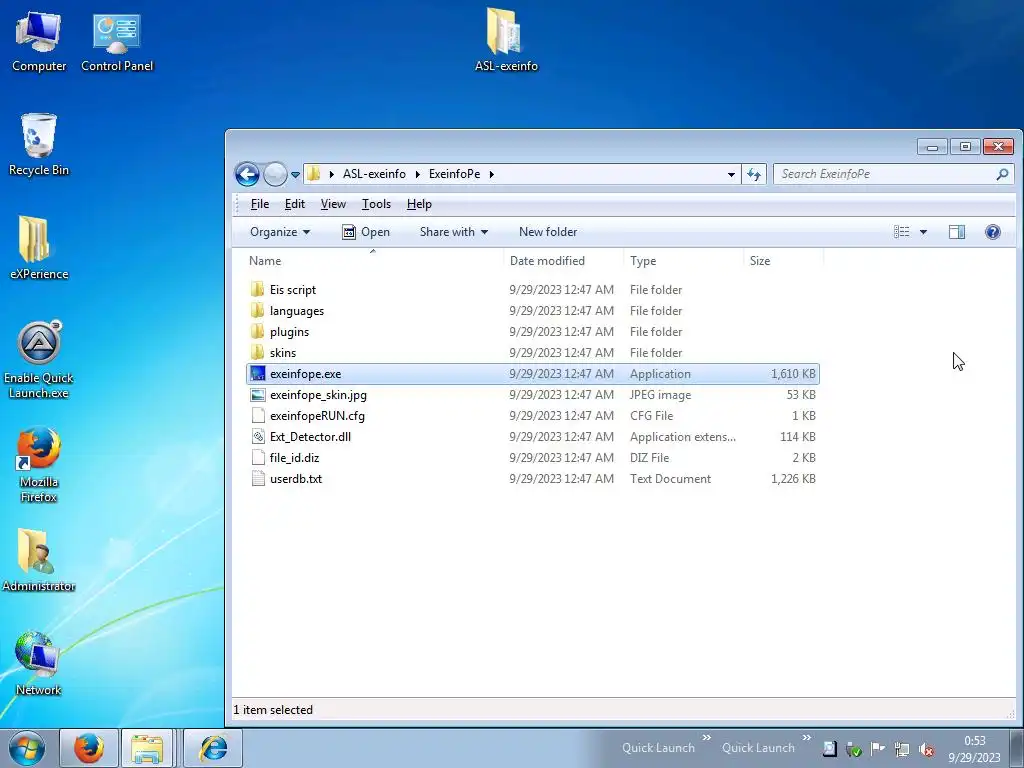The width and height of the screenshot is (1024, 768).
Task: Open the Computer desktop icon
Action: click(39, 40)
